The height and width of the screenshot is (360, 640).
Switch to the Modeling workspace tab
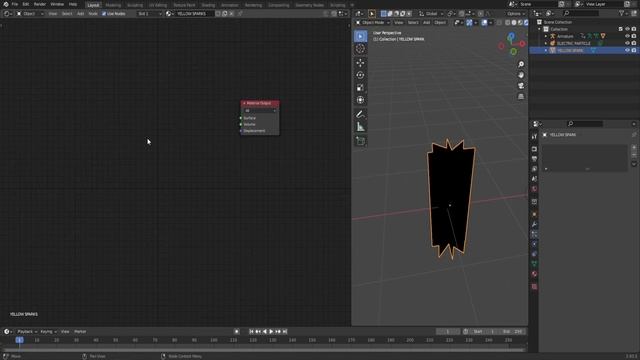coord(113,5)
